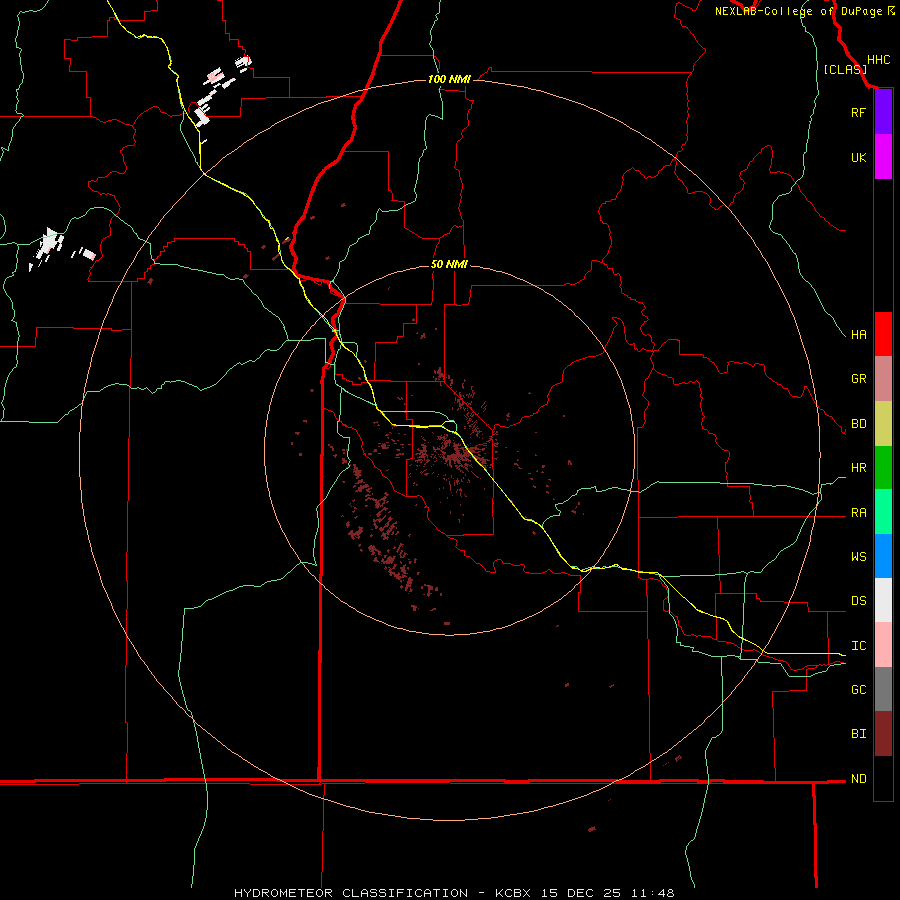
Task: Click the BD legend label
Action: (858, 423)
